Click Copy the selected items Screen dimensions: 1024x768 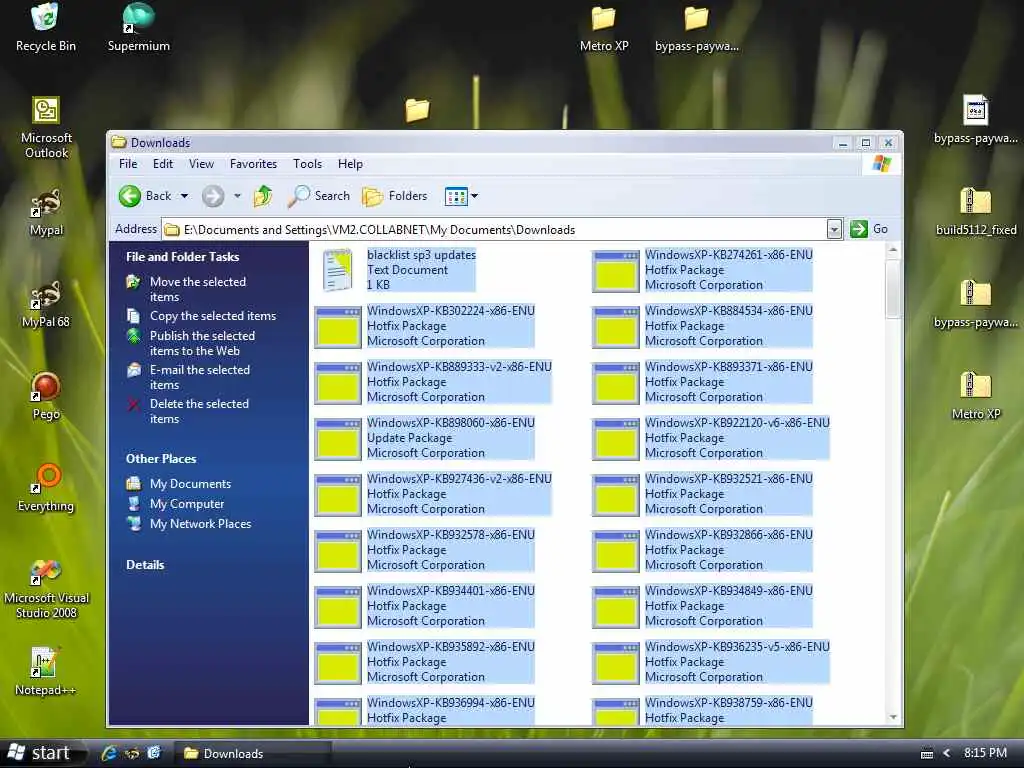click(213, 316)
